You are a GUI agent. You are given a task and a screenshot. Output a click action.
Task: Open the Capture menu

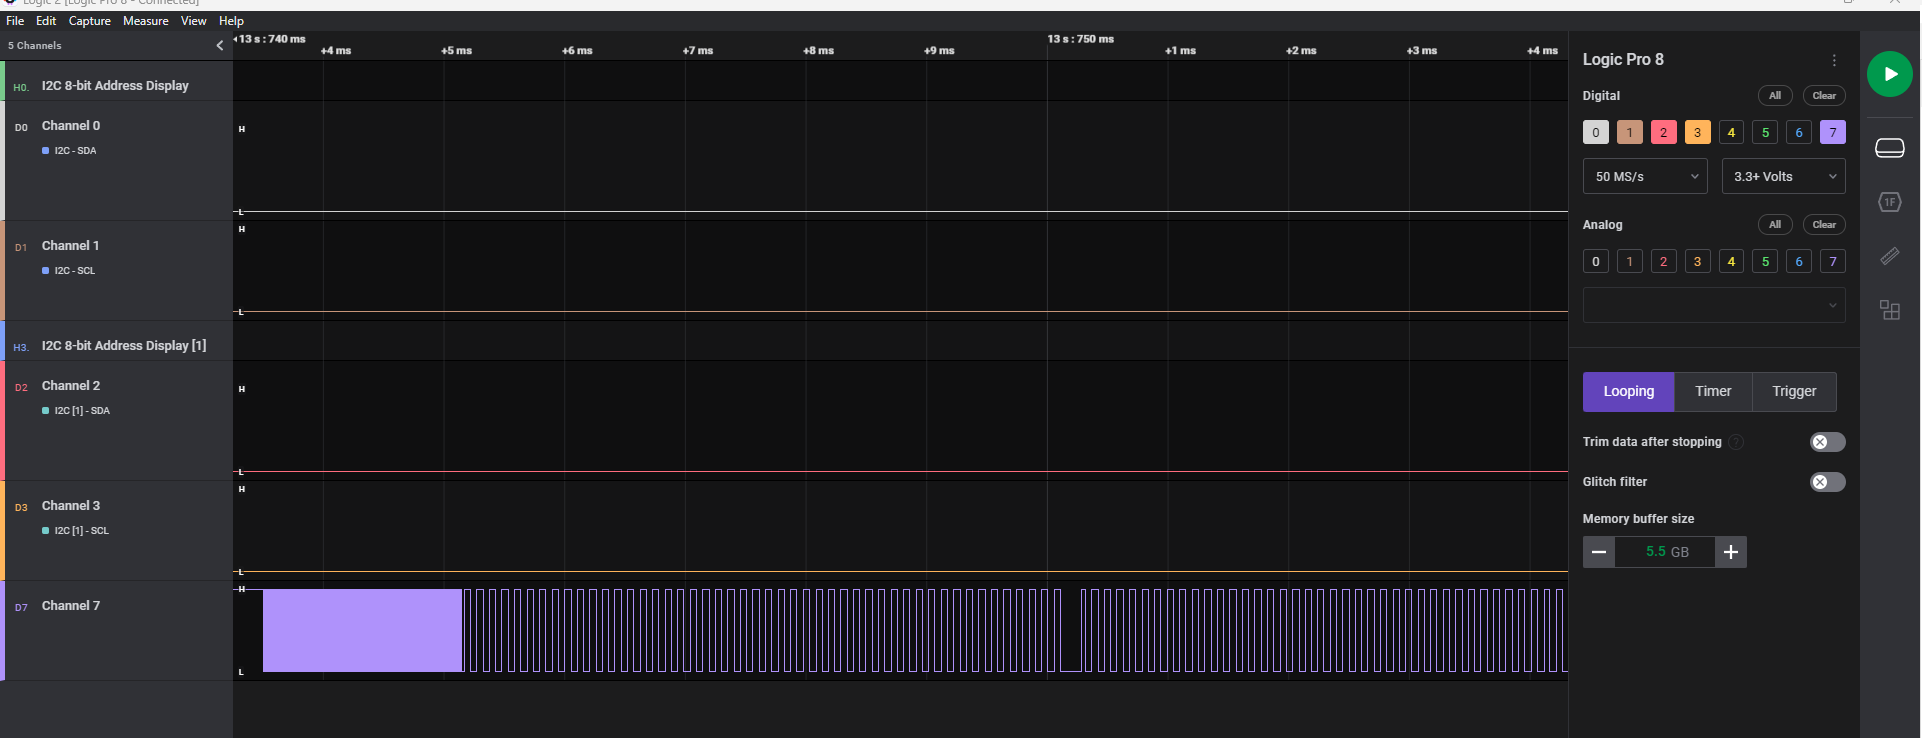pos(90,21)
